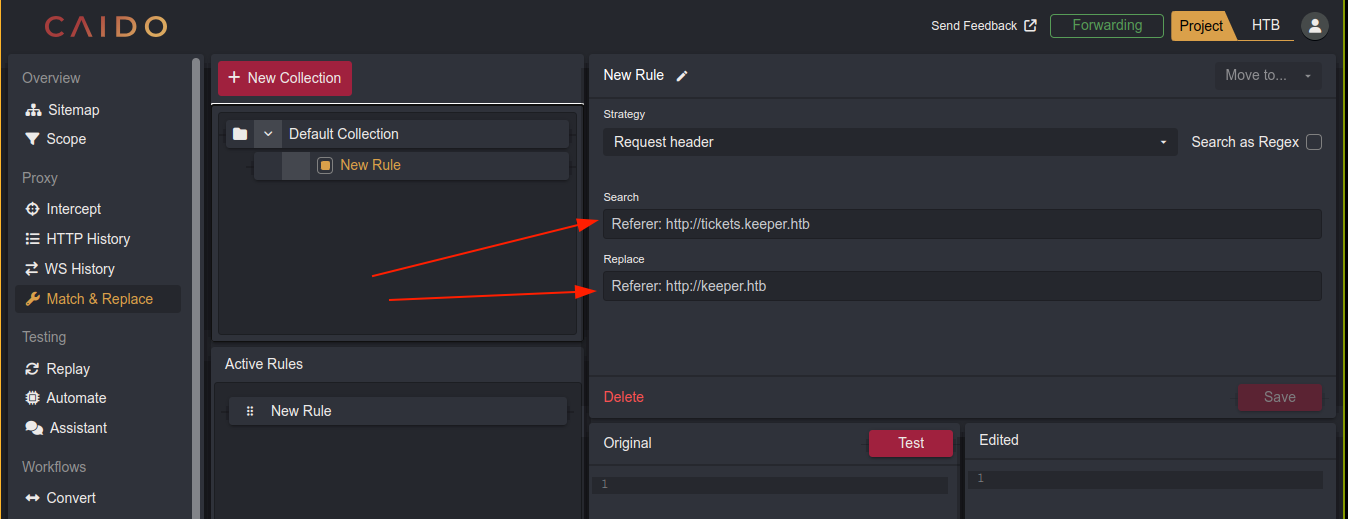Click the Assistant chat bubbles icon
The image size is (1348, 519).
pos(33,428)
